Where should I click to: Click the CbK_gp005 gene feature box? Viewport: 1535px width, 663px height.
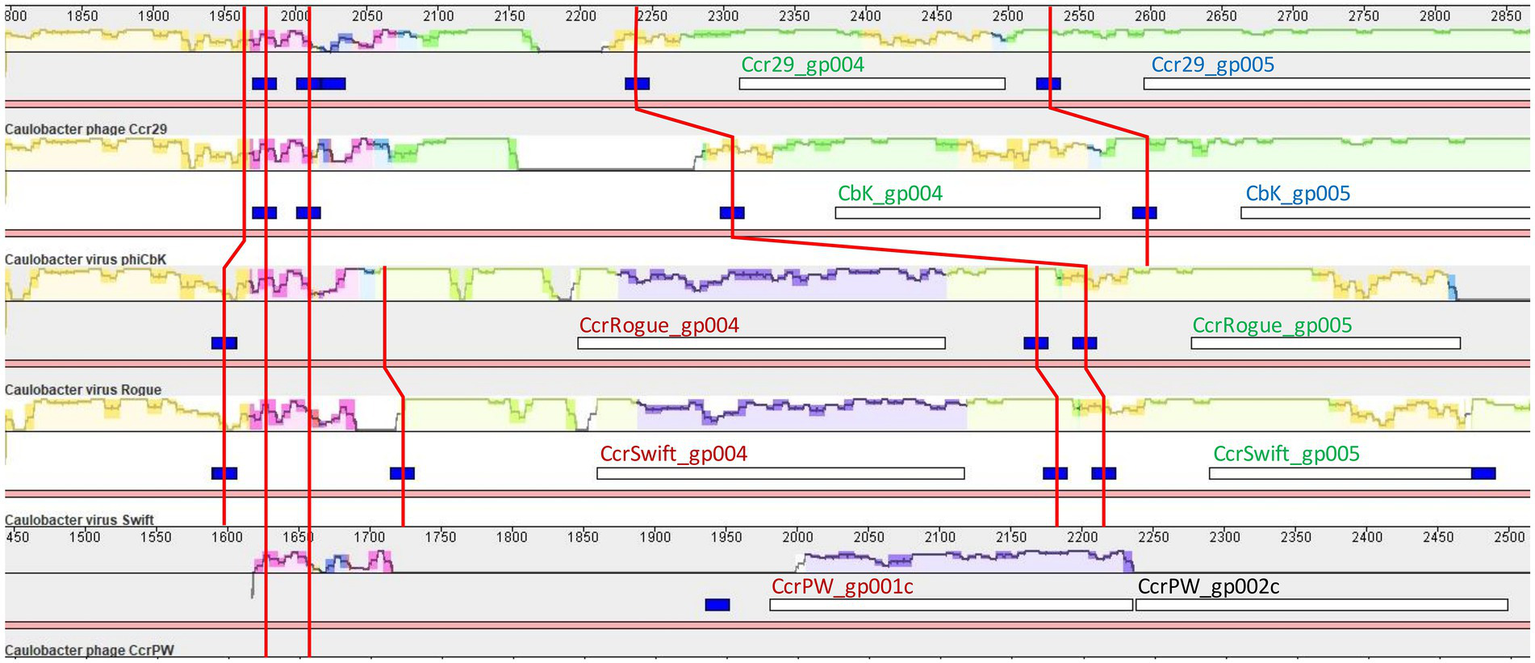point(1385,213)
